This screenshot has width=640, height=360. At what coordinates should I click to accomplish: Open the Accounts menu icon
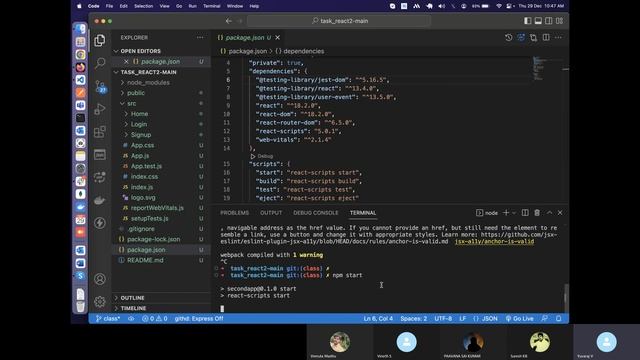click(x=100, y=279)
